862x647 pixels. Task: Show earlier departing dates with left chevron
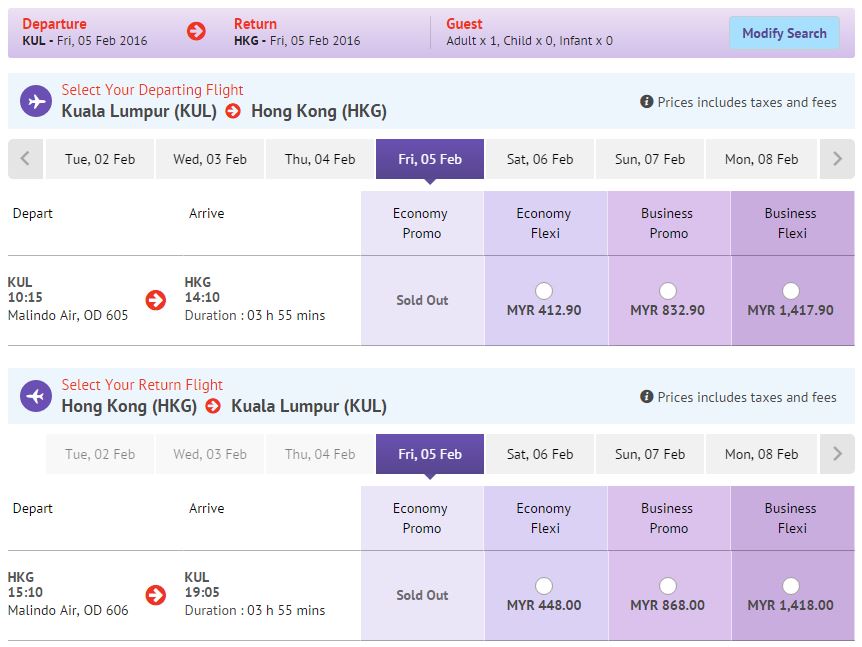[25, 158]
